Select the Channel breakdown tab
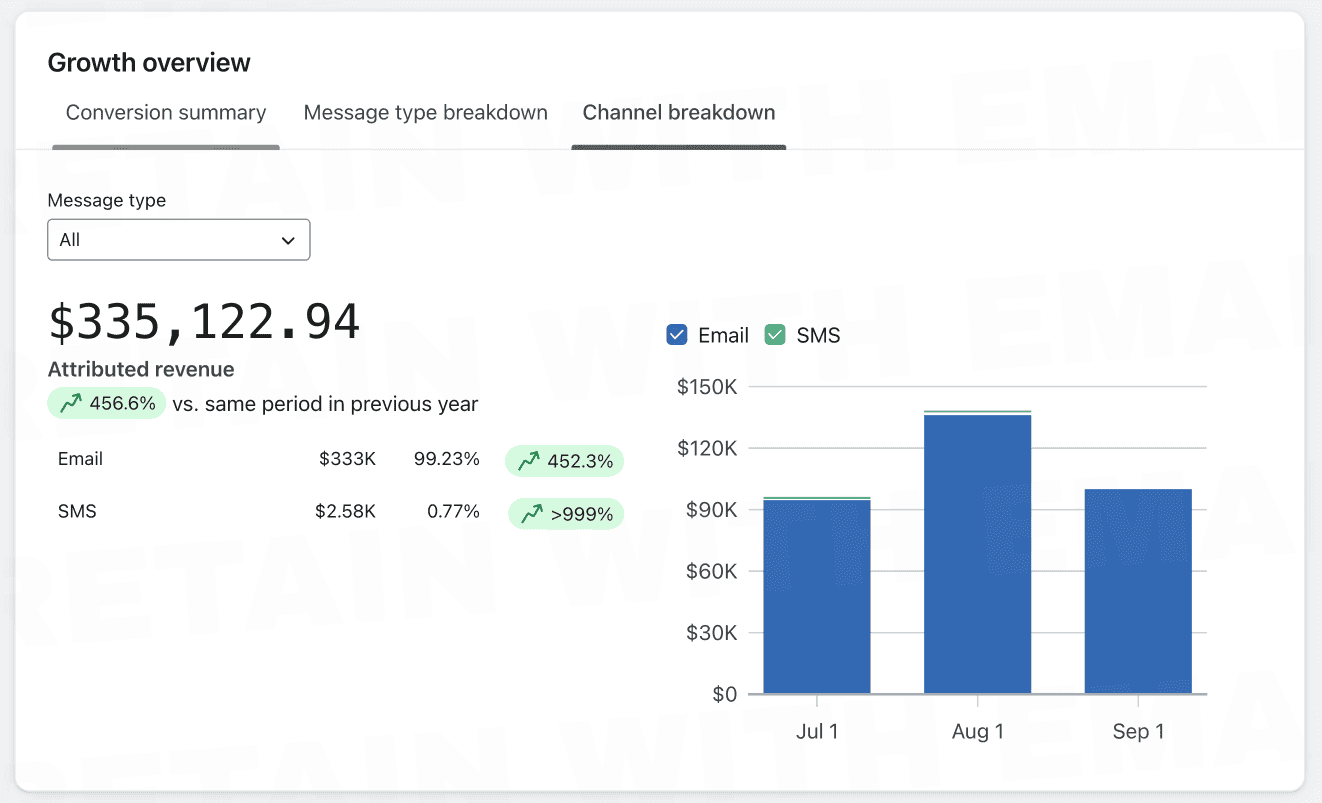 pos(679,113)
